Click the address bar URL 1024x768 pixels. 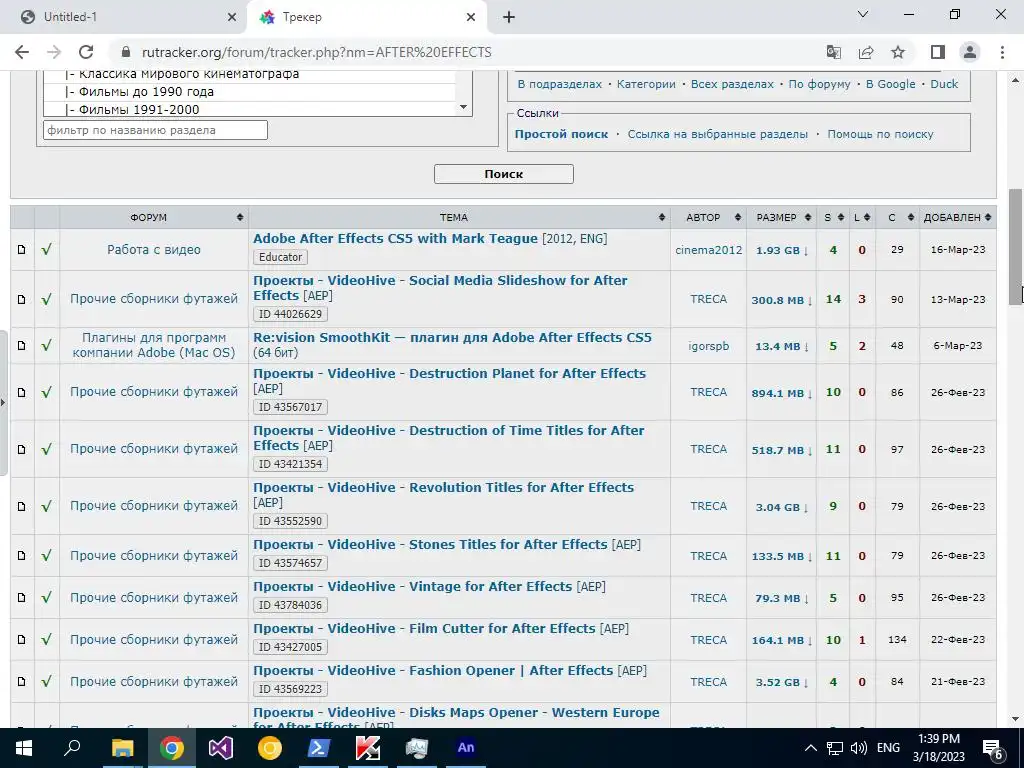317,52
